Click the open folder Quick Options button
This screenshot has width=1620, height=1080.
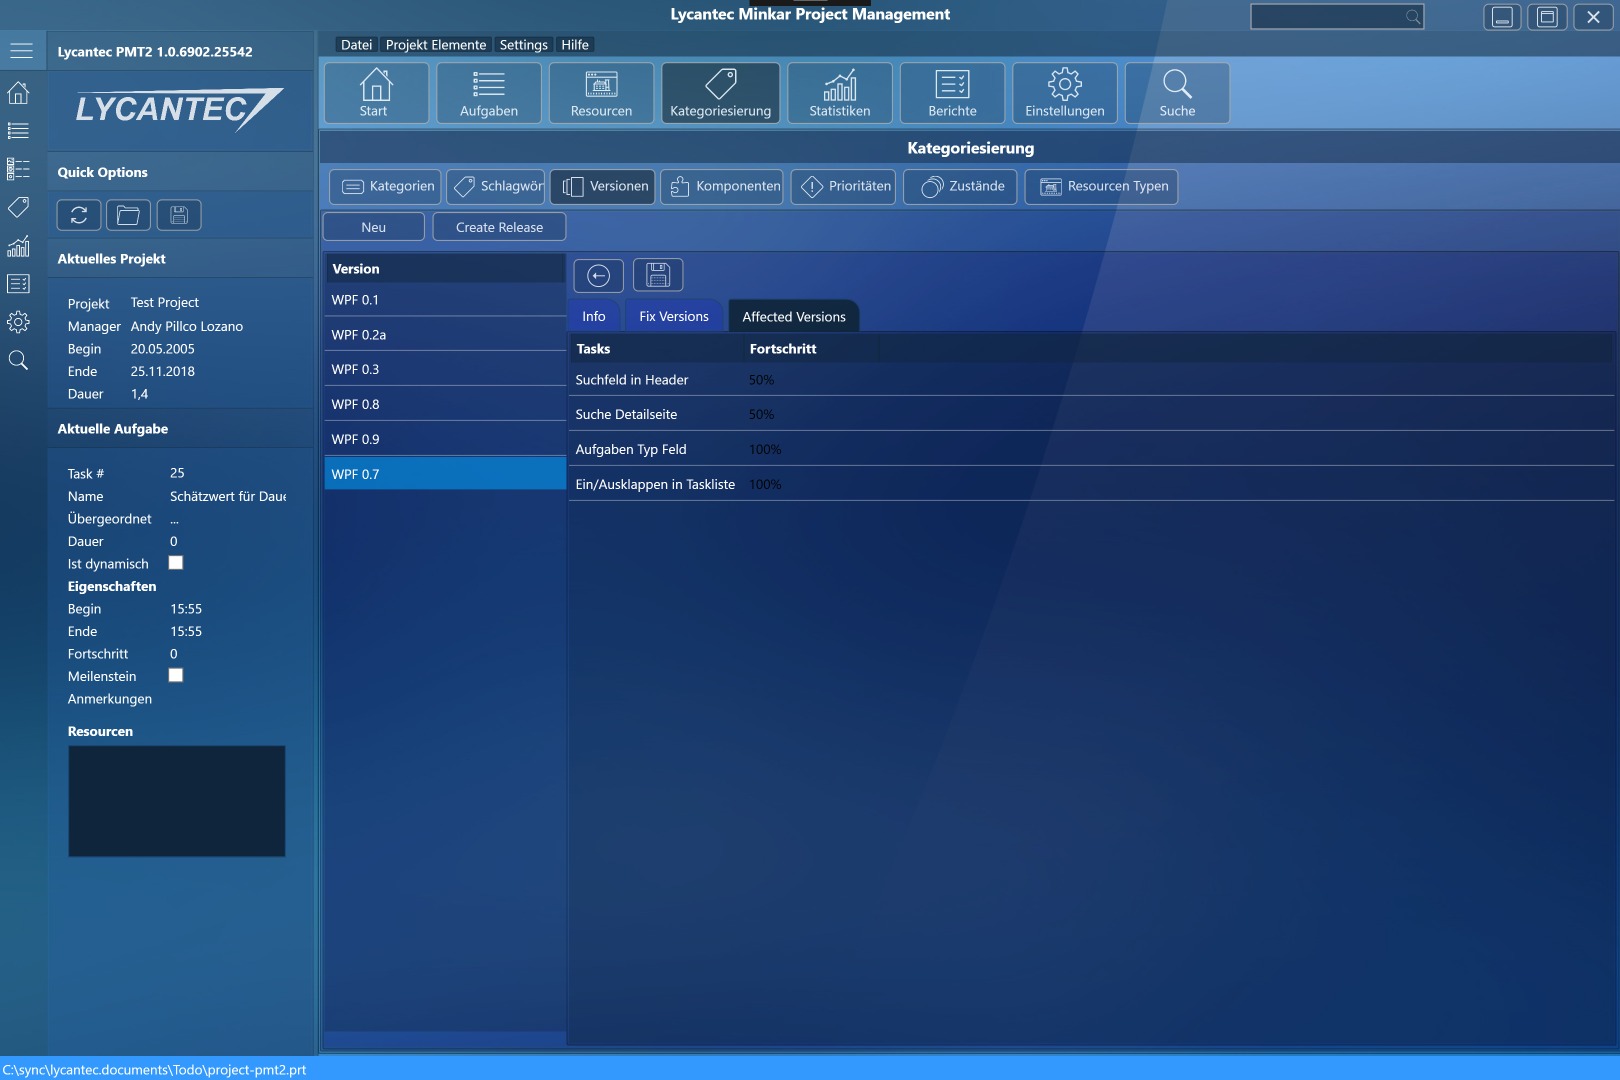pyautogui.click(x=128, y=215)
